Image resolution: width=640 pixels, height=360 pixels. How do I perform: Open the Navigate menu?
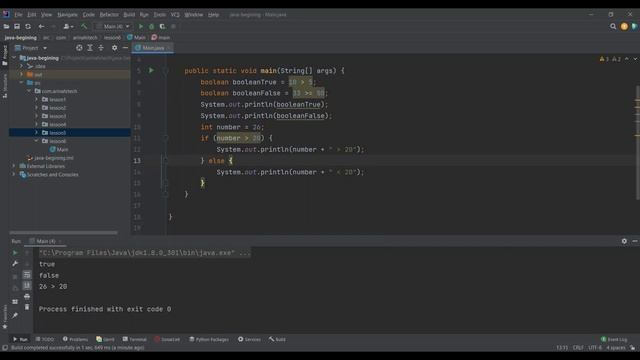(67, 15)
